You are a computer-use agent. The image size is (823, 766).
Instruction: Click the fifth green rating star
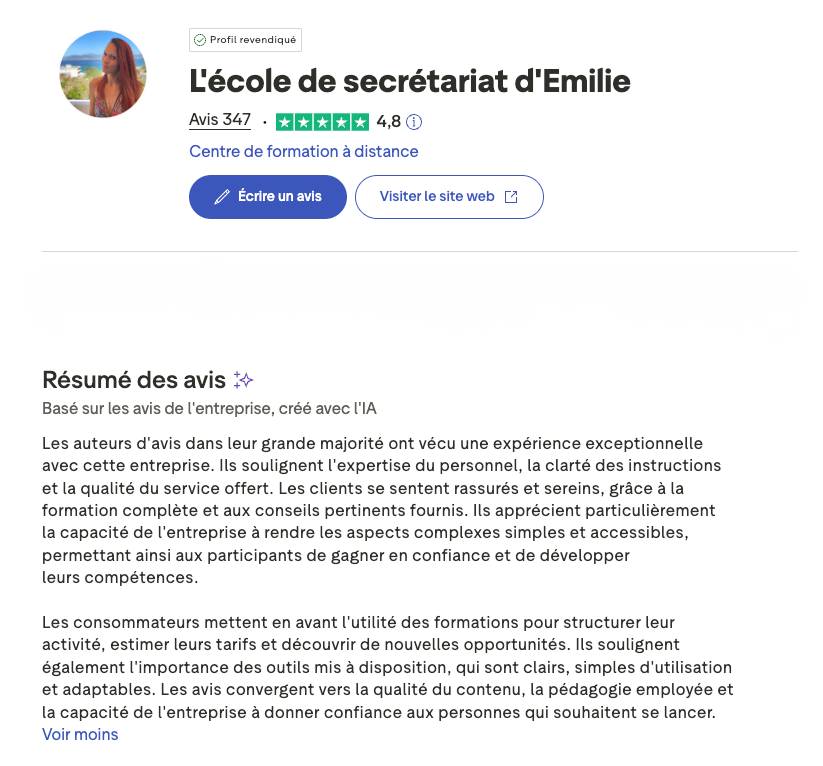coord(360,122)
